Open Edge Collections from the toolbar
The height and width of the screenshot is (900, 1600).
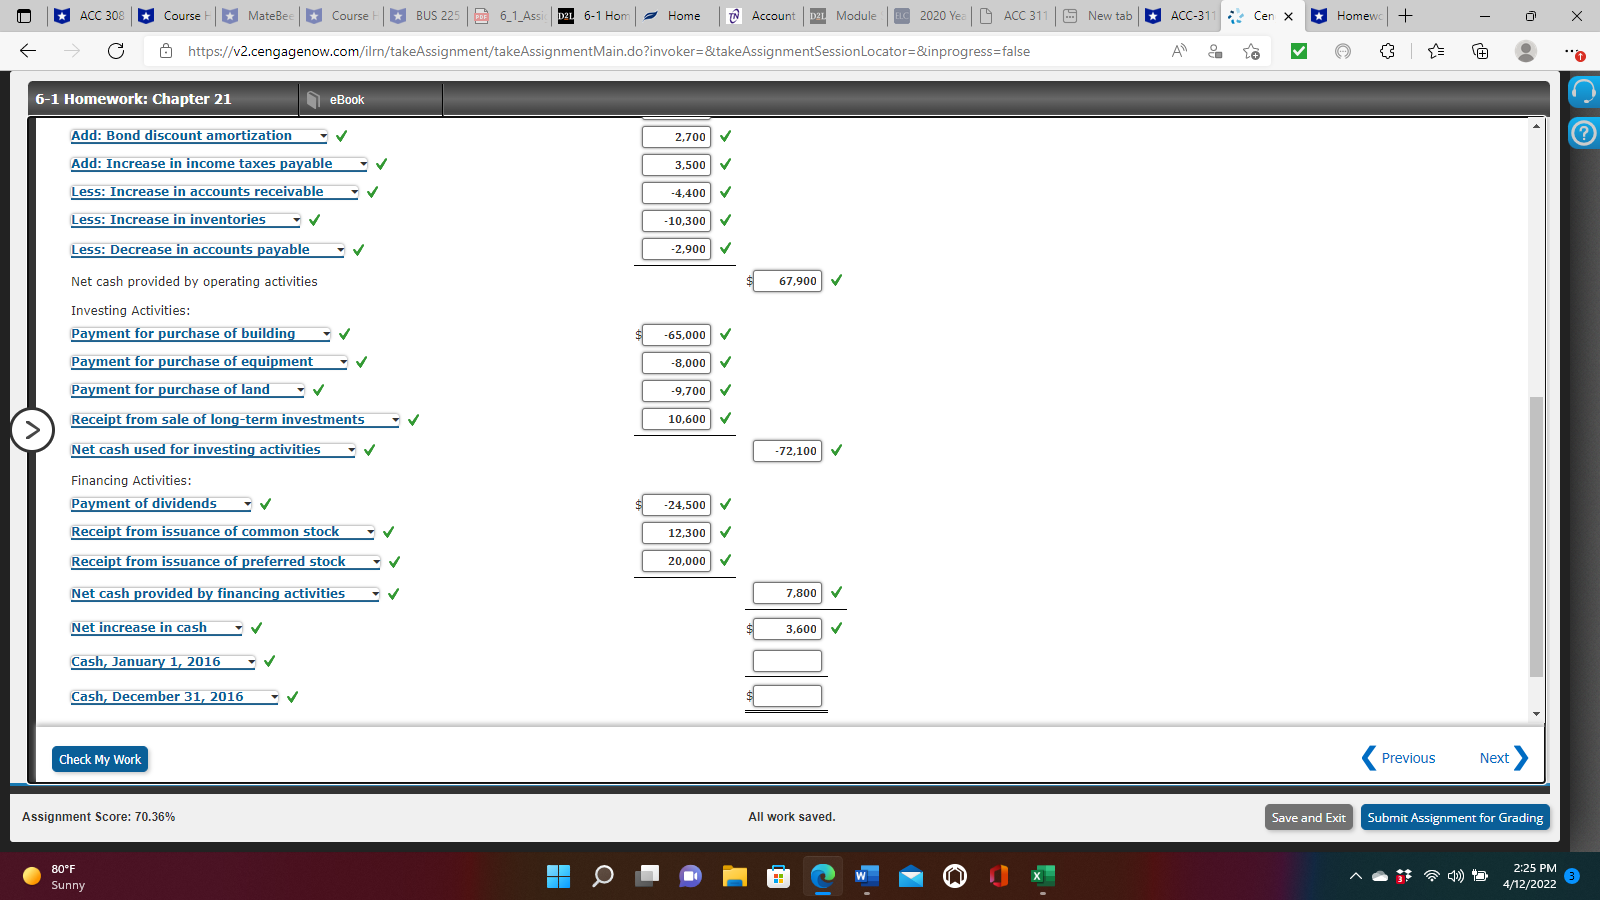click(1481, 51)
